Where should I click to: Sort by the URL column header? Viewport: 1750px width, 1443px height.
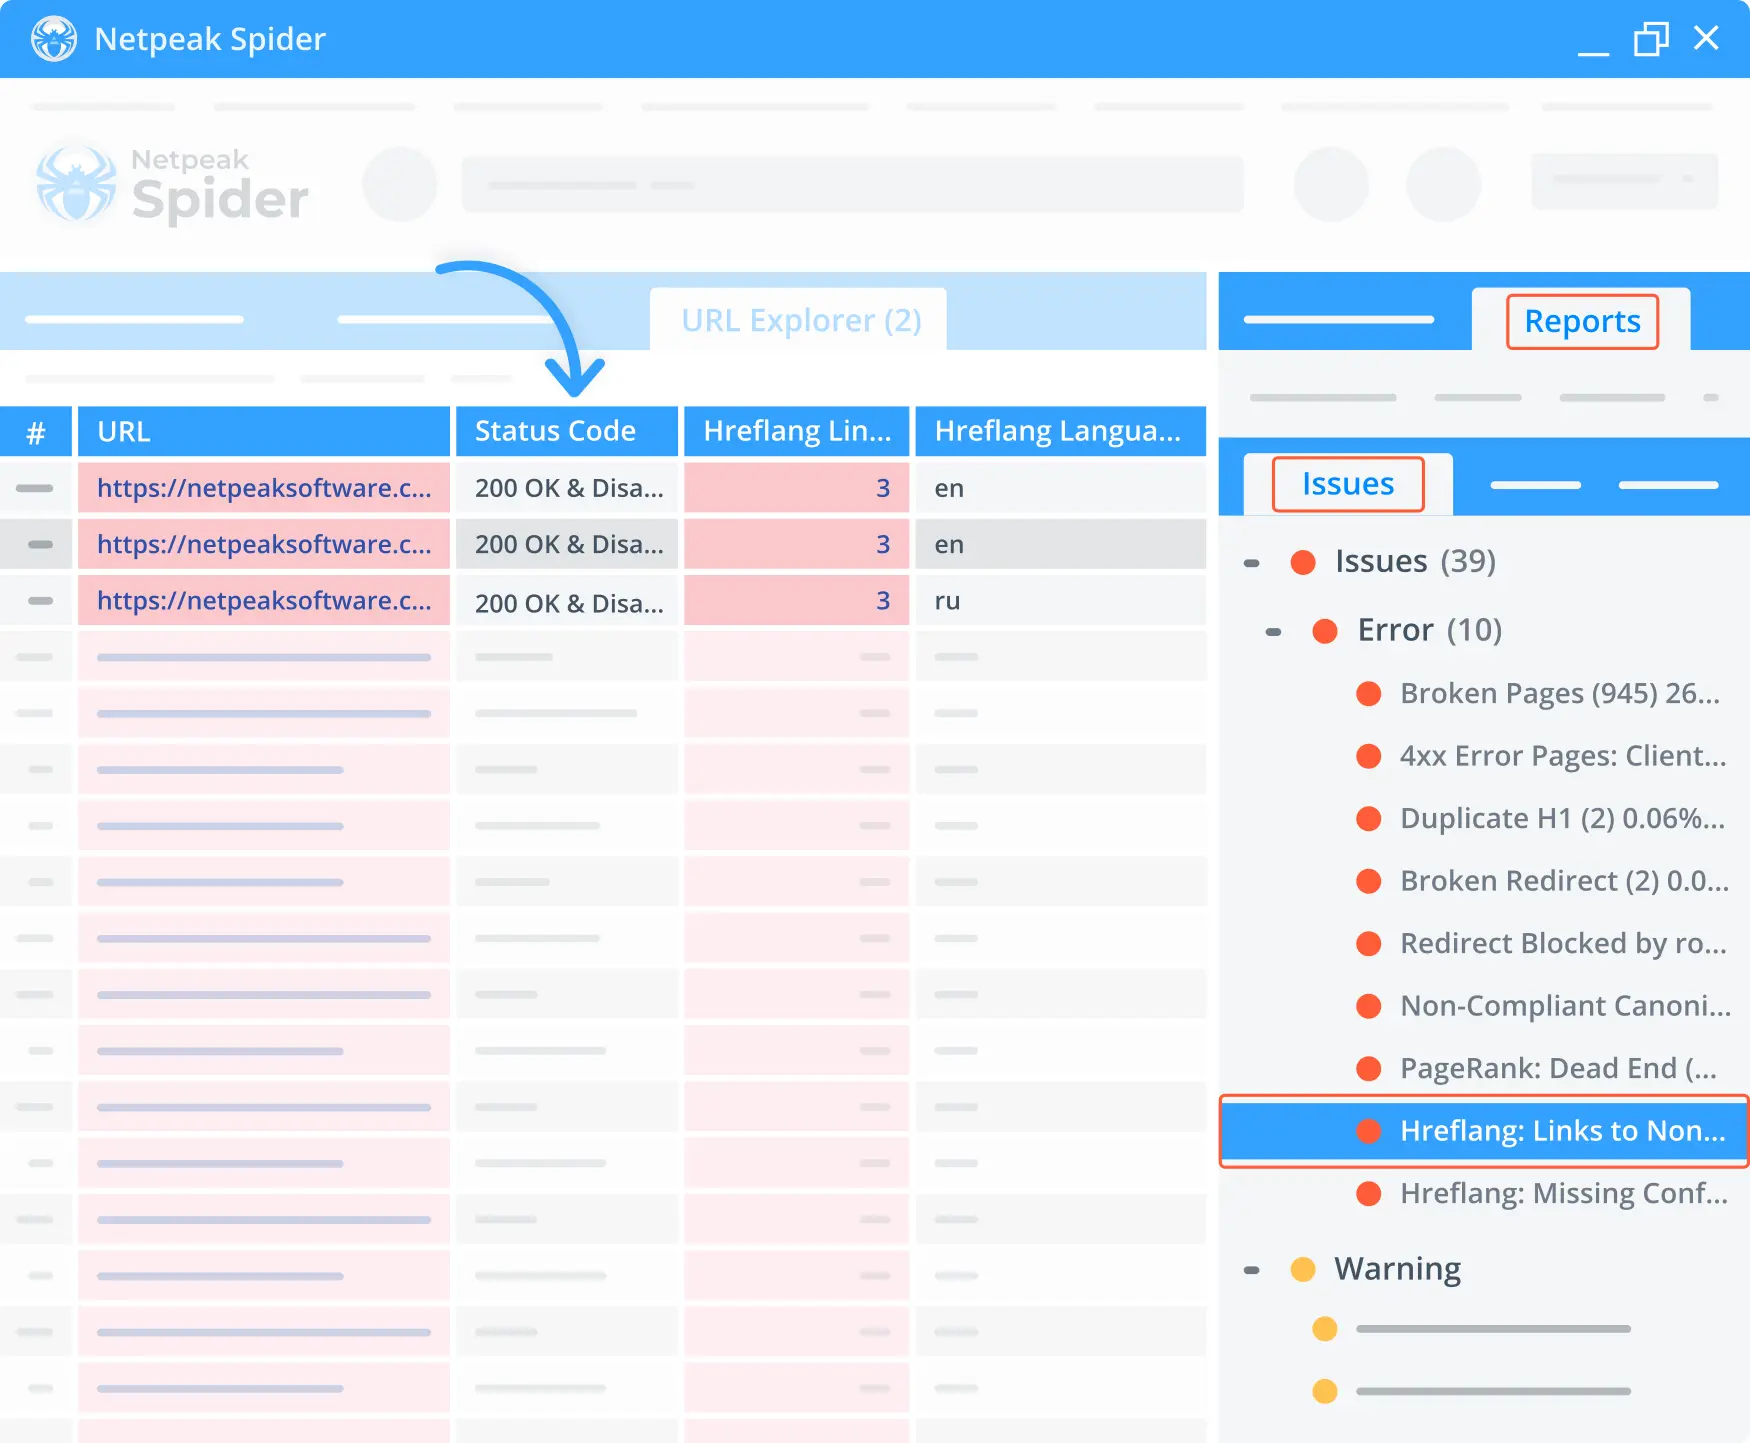tap(264, 431)
